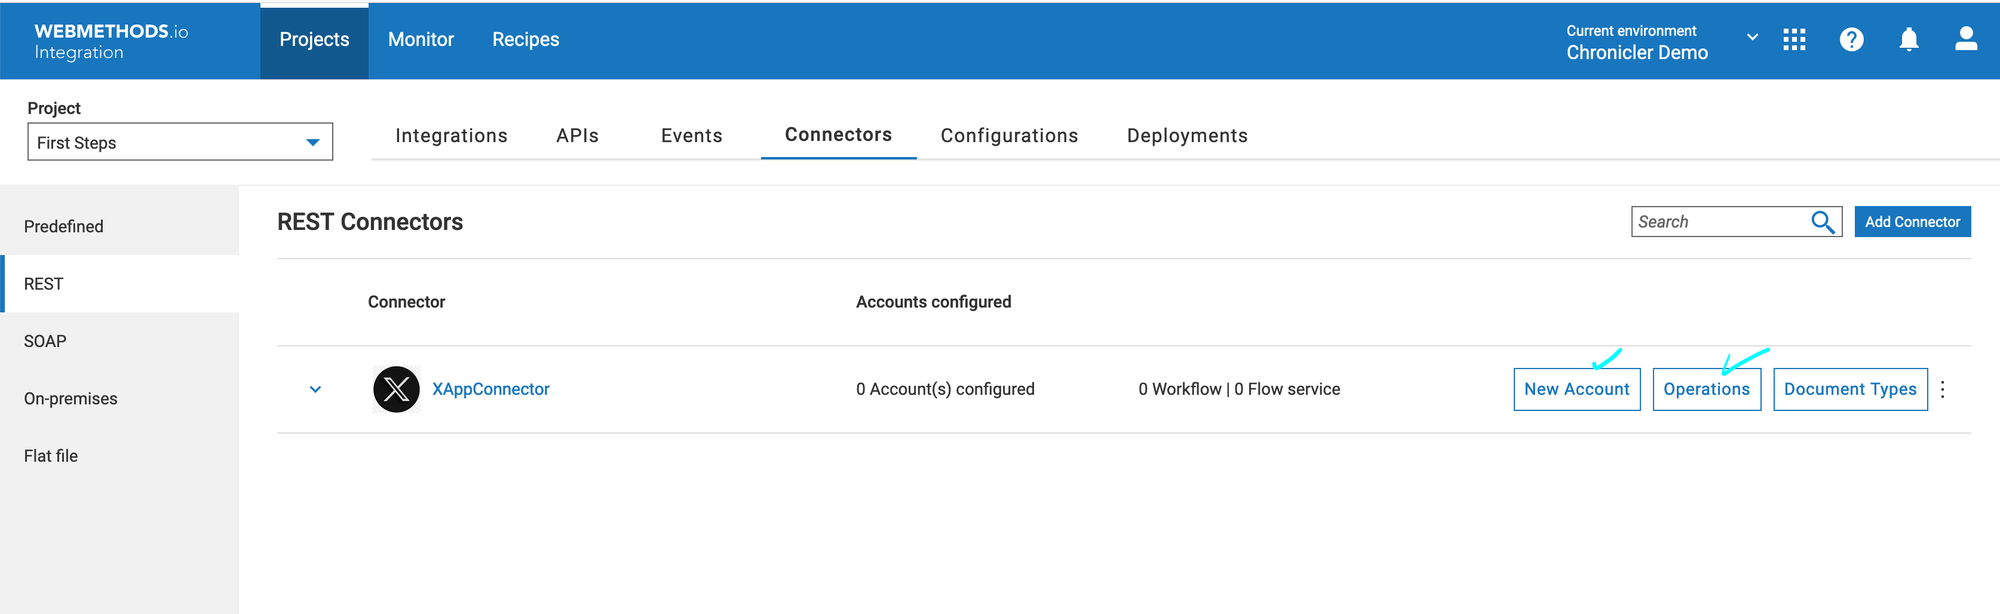Open the Monitor menu item
Image resolution: width=2000 pixels, height=614 pixels.
coord(421,40)
